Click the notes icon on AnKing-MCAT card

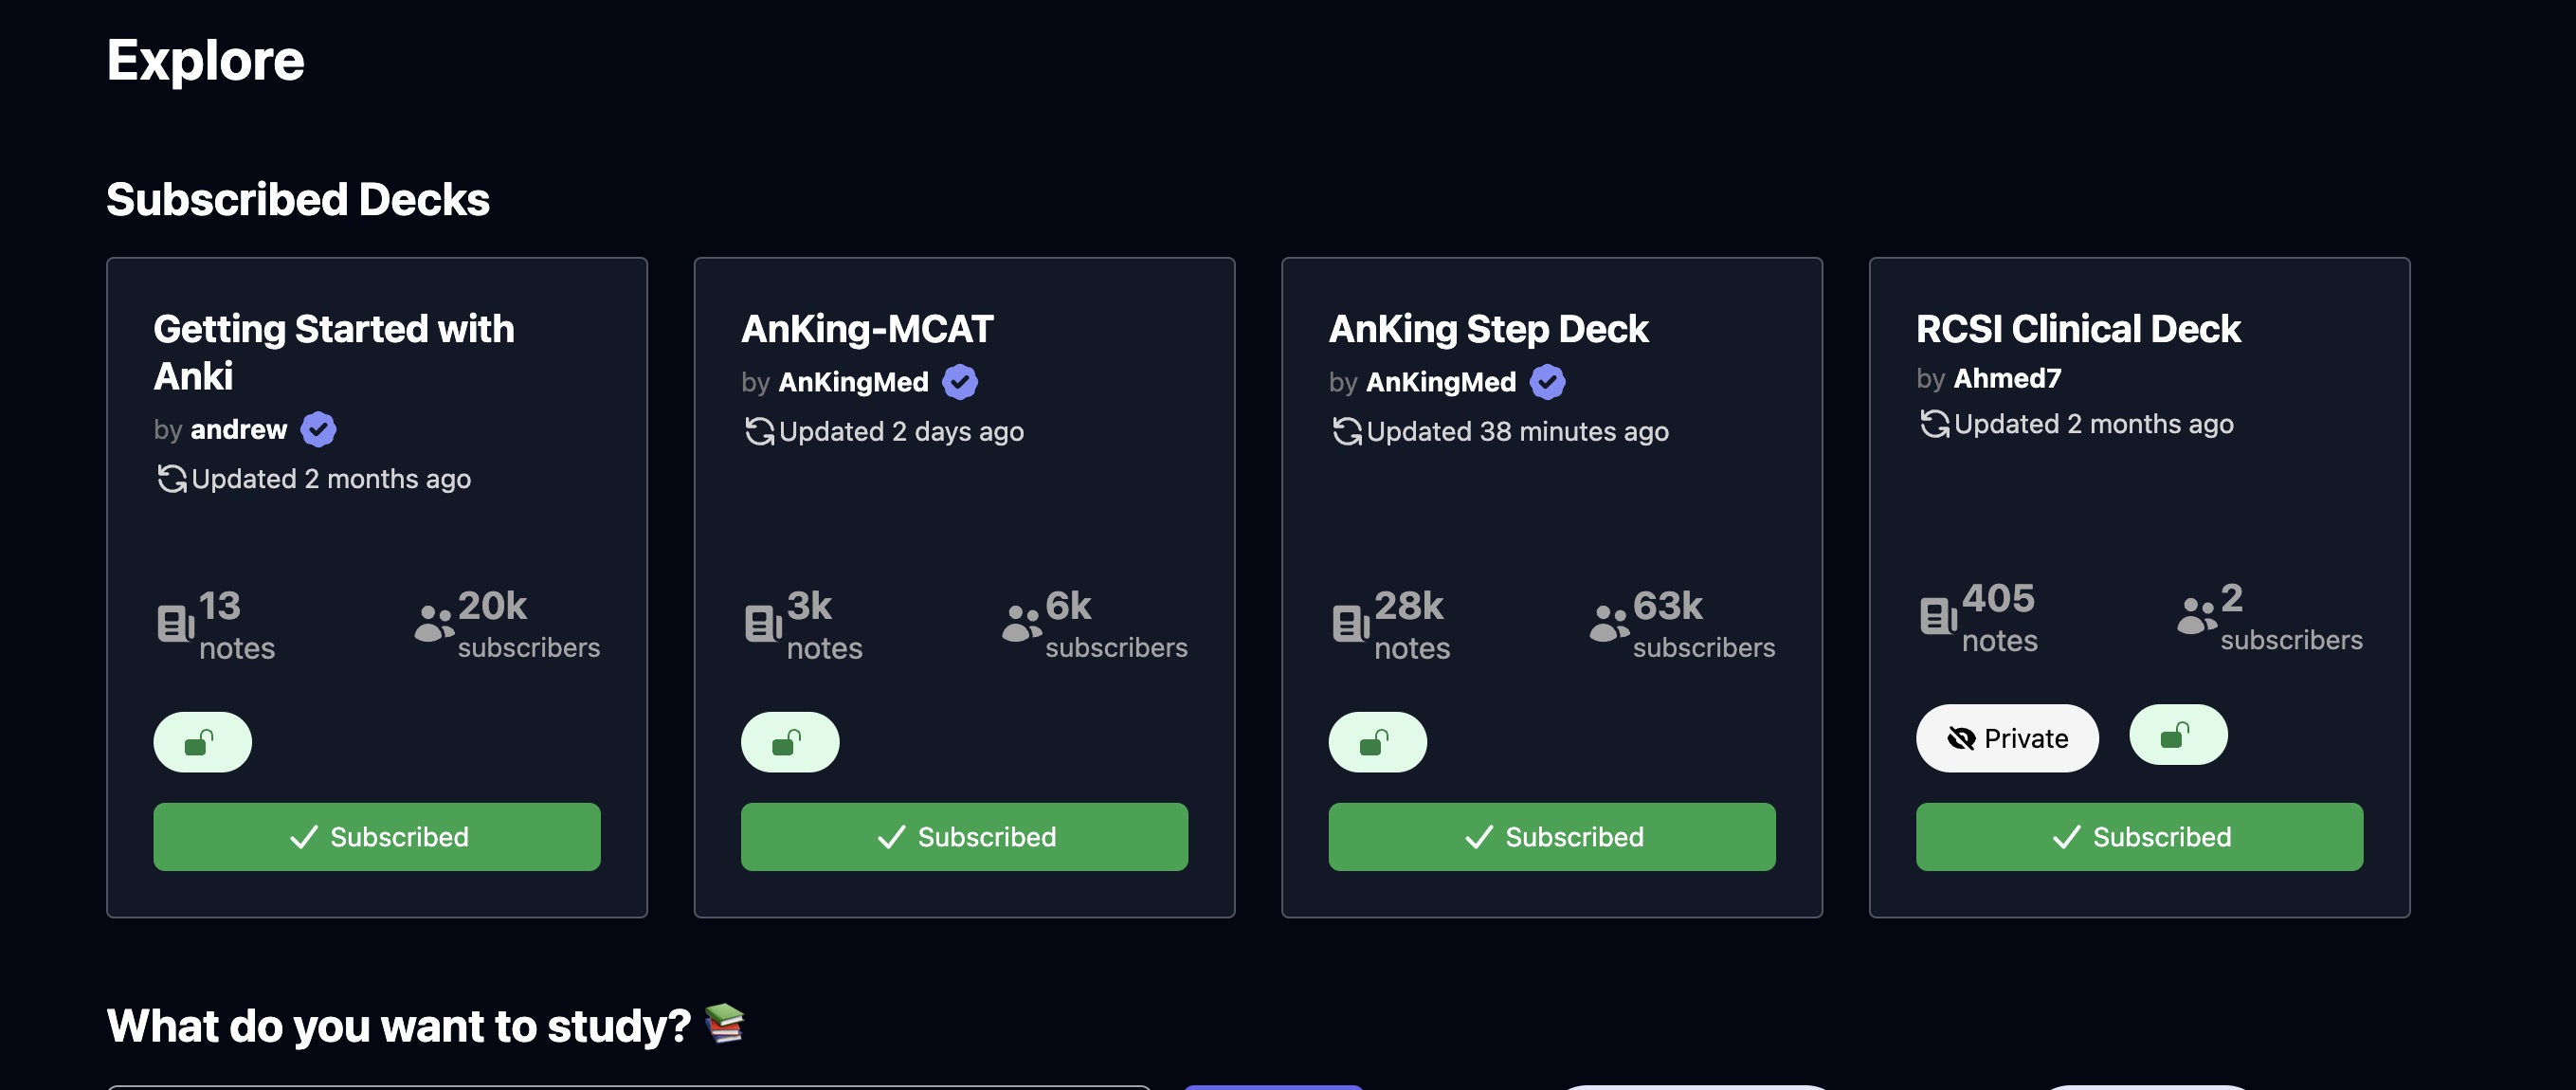point(763,624)
